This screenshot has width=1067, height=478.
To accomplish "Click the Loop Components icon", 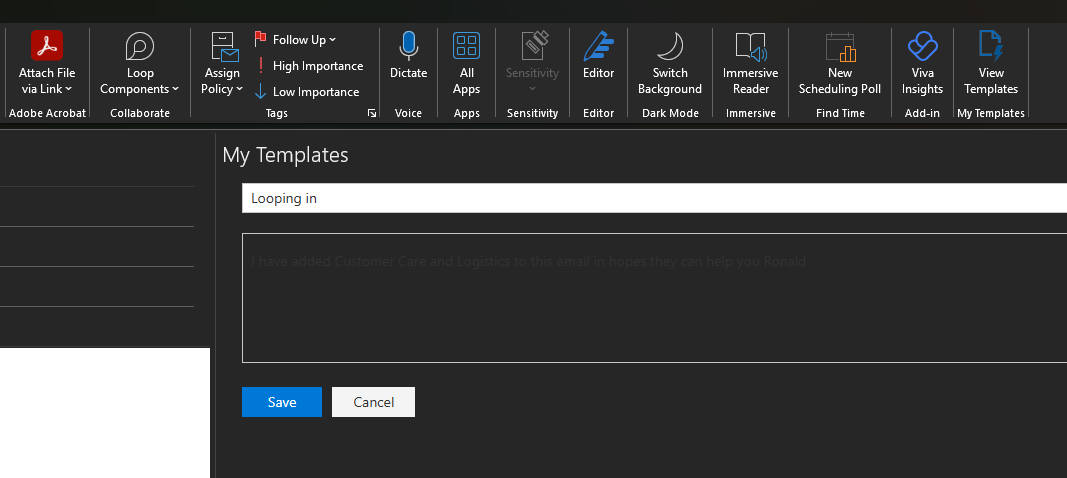I will (x=139, y=46).
